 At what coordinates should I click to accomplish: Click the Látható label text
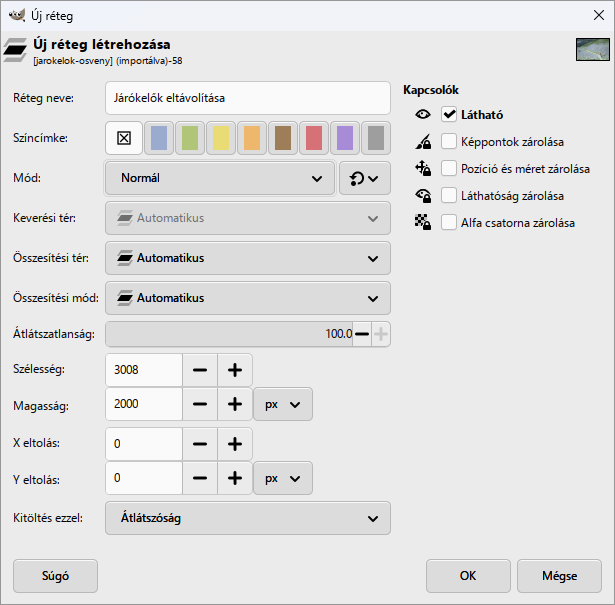click(x=482, y=115)
